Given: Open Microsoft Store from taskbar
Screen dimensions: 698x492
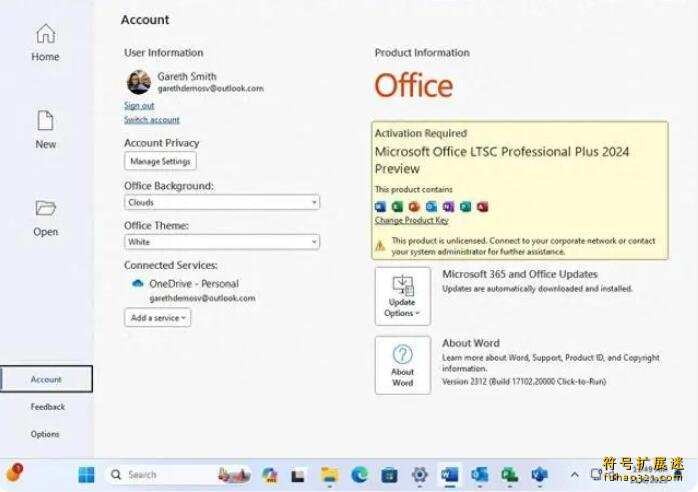Looking at the screenshot, I should click(x=389, y=475).
